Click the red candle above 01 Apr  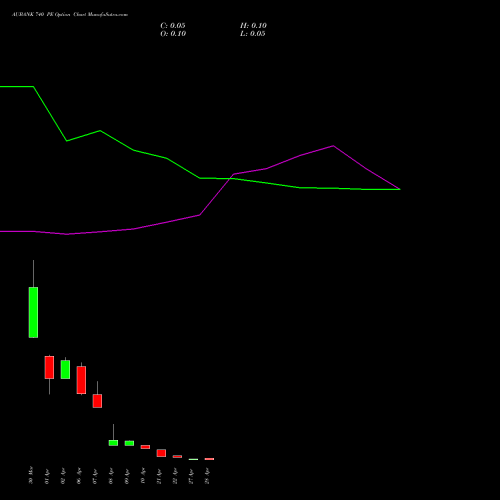49,367
